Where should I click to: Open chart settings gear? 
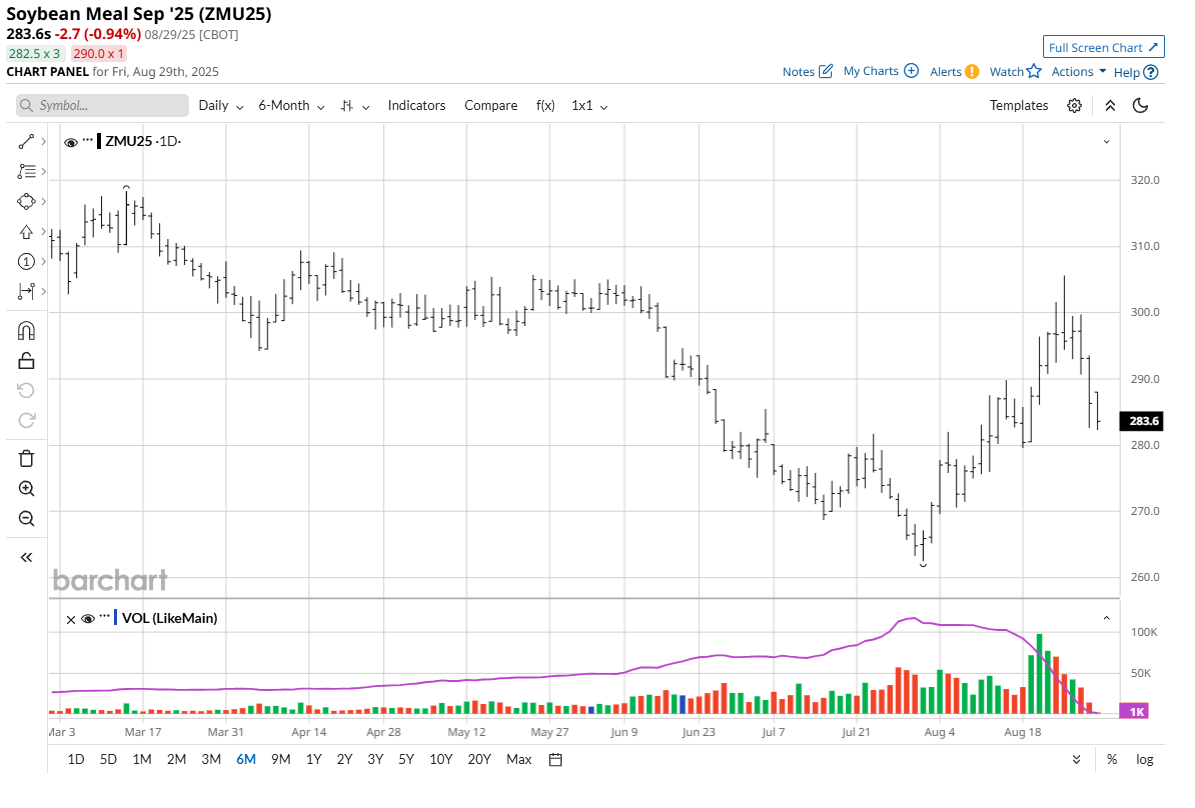1075,106
